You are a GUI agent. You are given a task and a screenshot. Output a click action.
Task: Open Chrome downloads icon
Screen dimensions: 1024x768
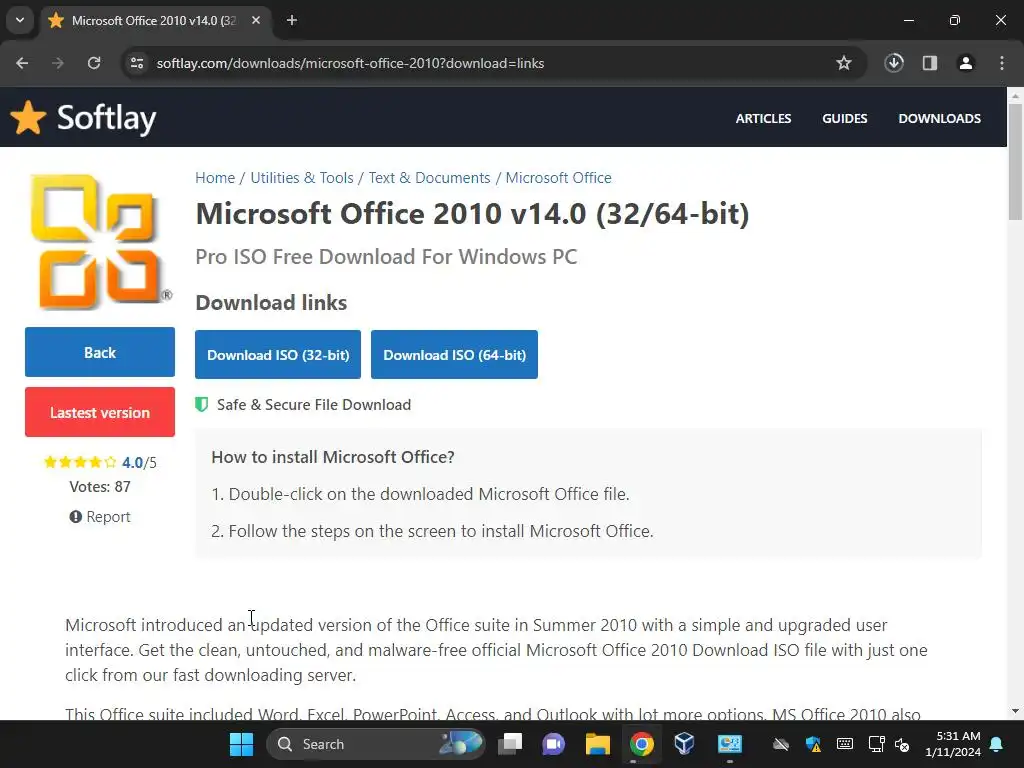pos(894,63)
